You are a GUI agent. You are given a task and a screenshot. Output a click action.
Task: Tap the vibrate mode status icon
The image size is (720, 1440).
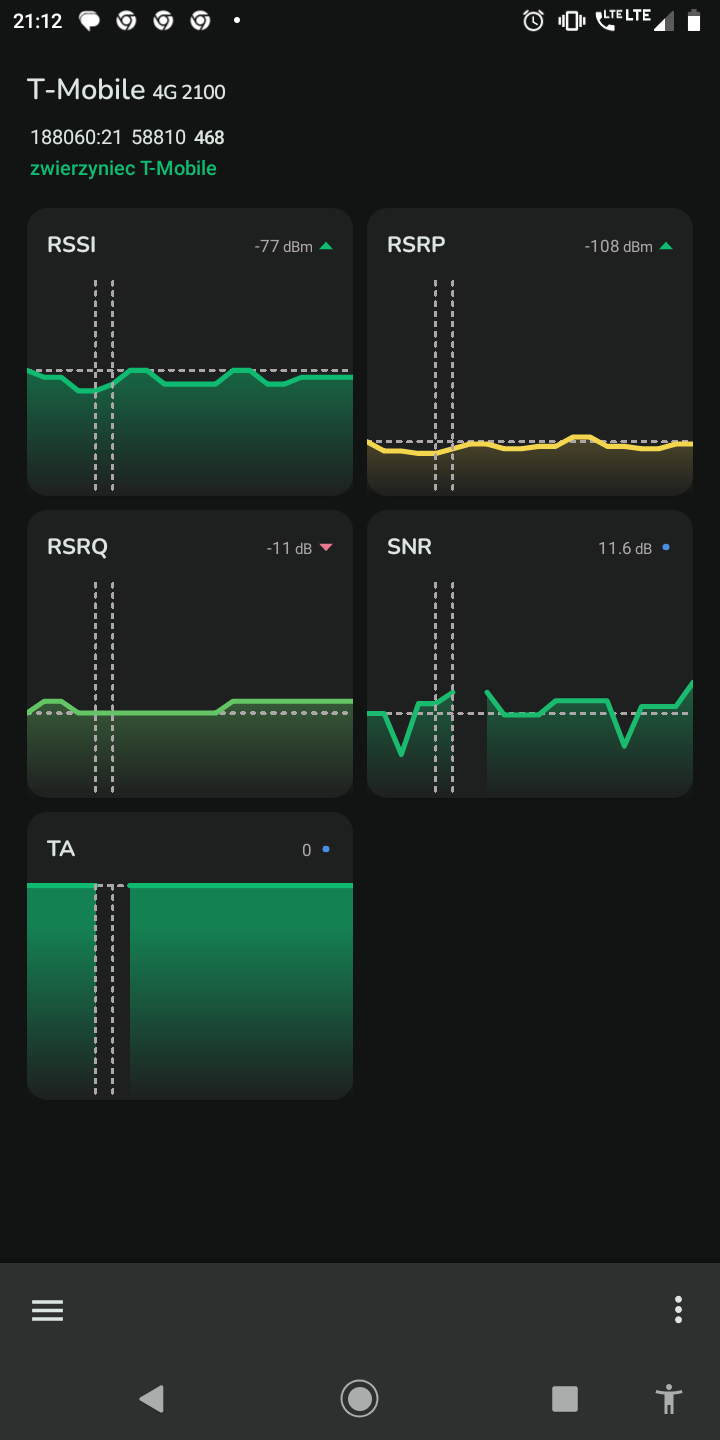click(x=571, y=20)
